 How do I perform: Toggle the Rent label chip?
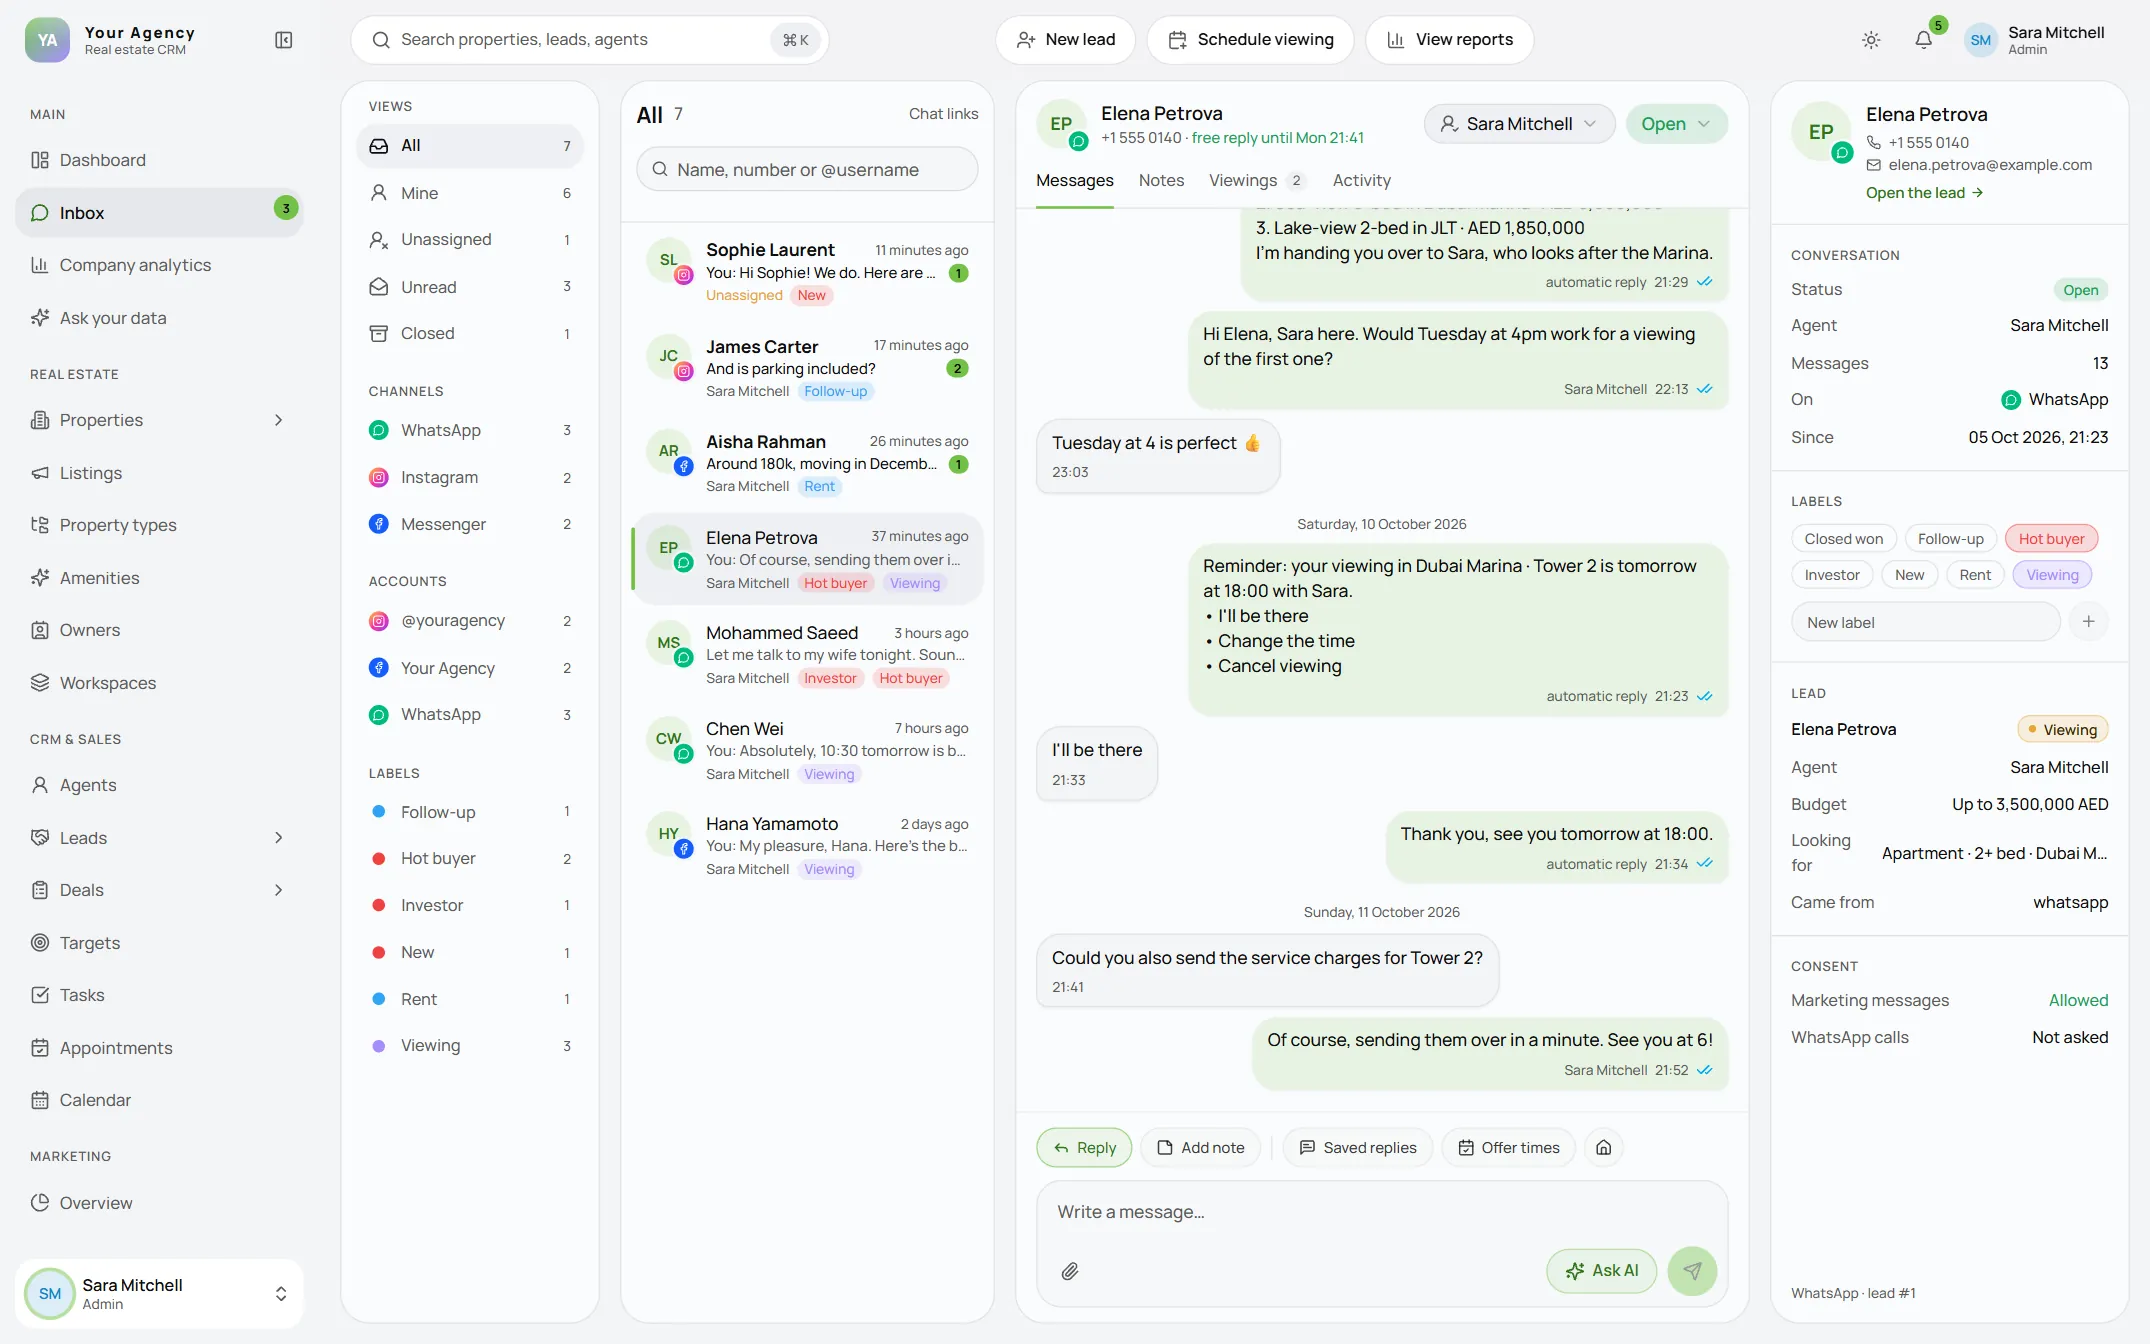pos(1975,575)
